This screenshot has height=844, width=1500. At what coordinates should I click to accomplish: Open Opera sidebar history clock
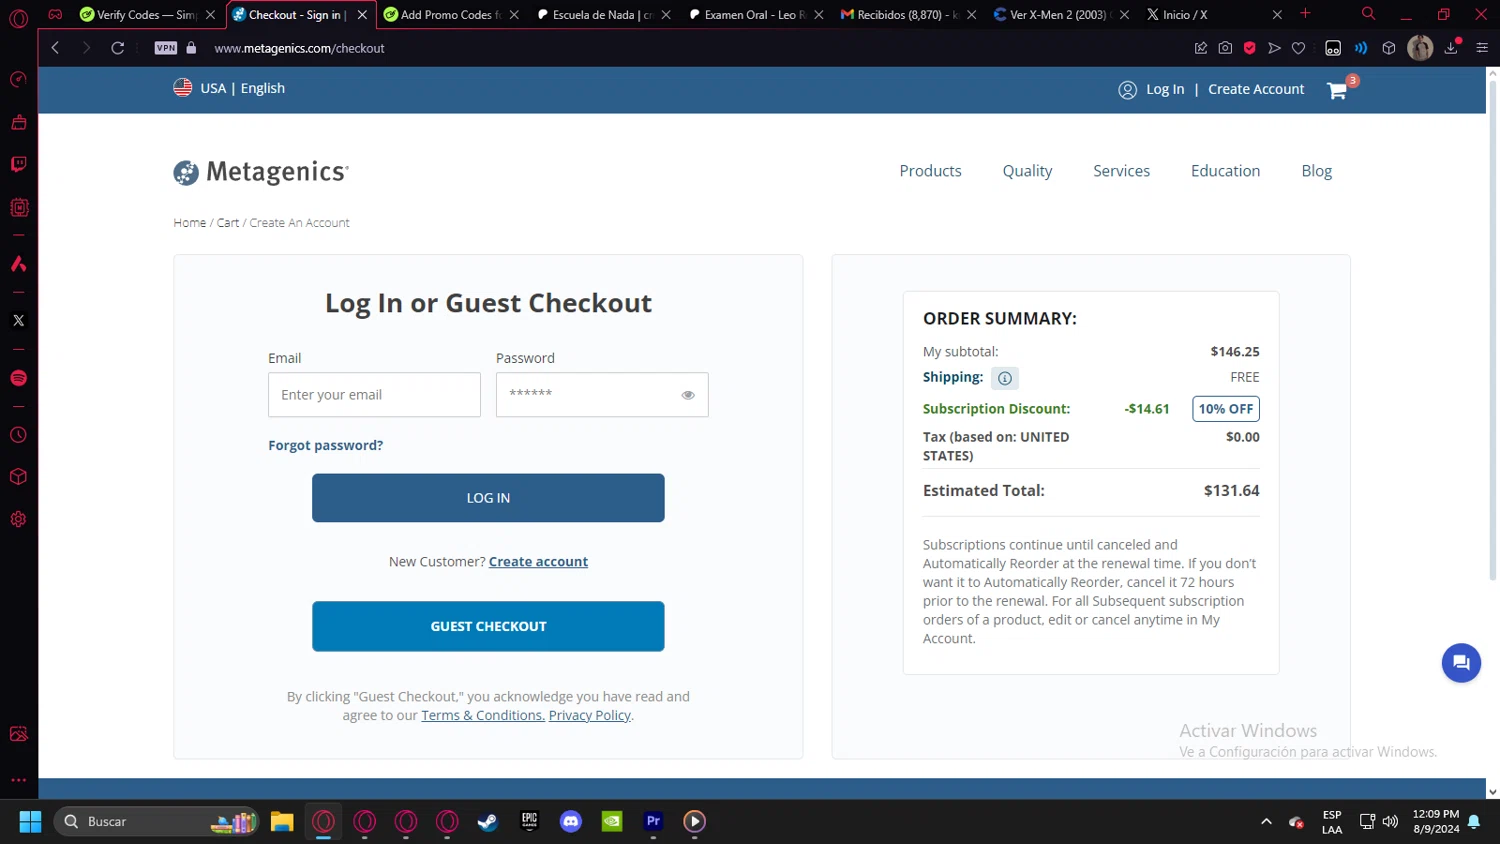click(18, 435)
